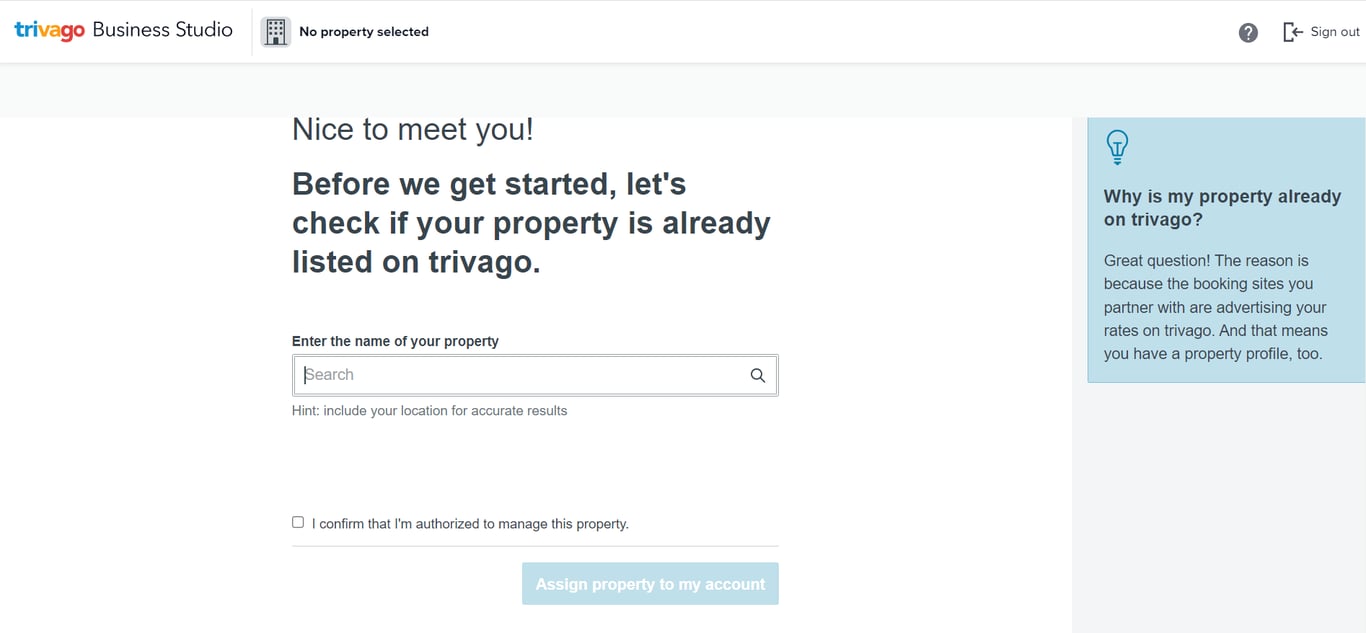Screen dimensions: 1366x633
Task: Click the magnifying glass search icon
Action: coord(757,375)
